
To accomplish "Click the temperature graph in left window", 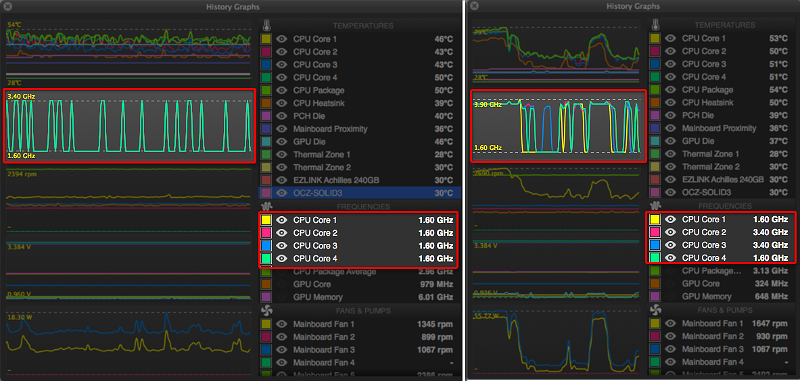I will click(129, 53).
